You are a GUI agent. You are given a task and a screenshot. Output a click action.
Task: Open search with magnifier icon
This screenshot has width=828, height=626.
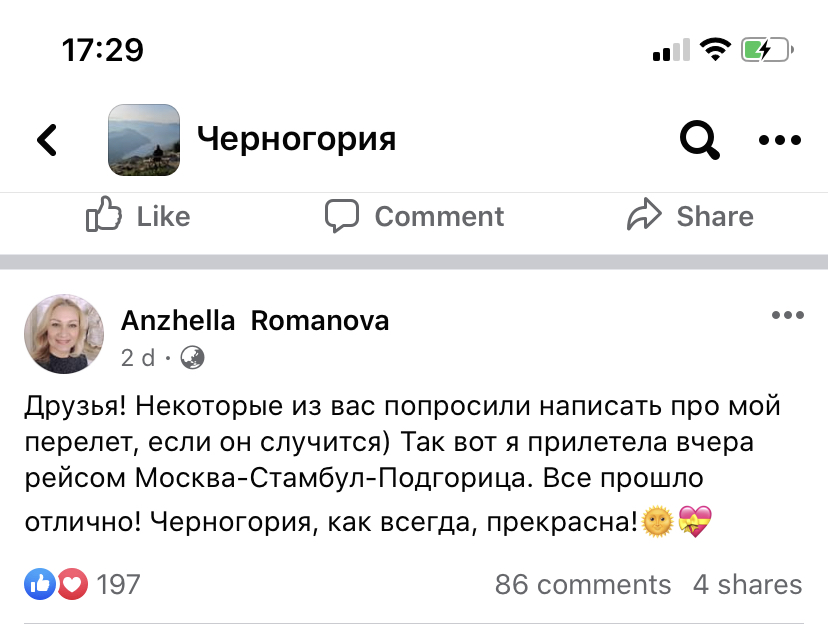click(699, 140)
